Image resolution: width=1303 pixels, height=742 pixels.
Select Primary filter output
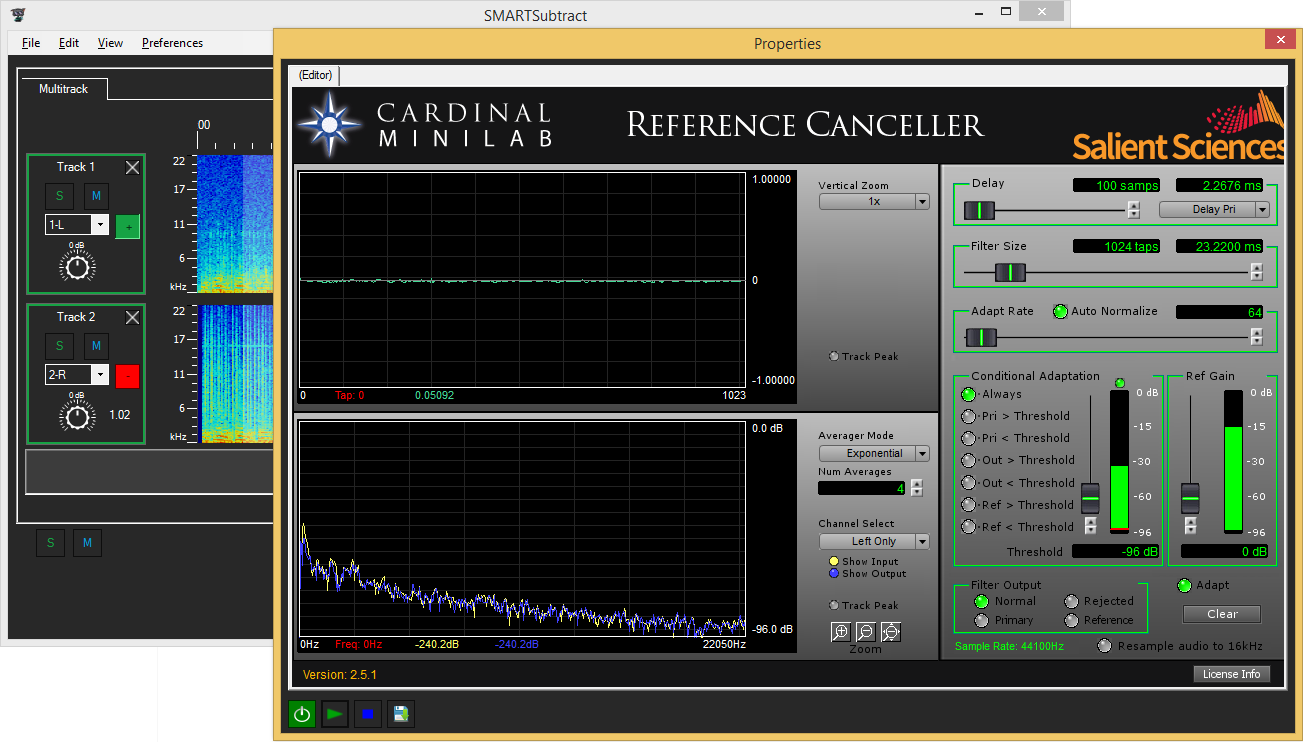pyautogui.click(x=981, y=620)
